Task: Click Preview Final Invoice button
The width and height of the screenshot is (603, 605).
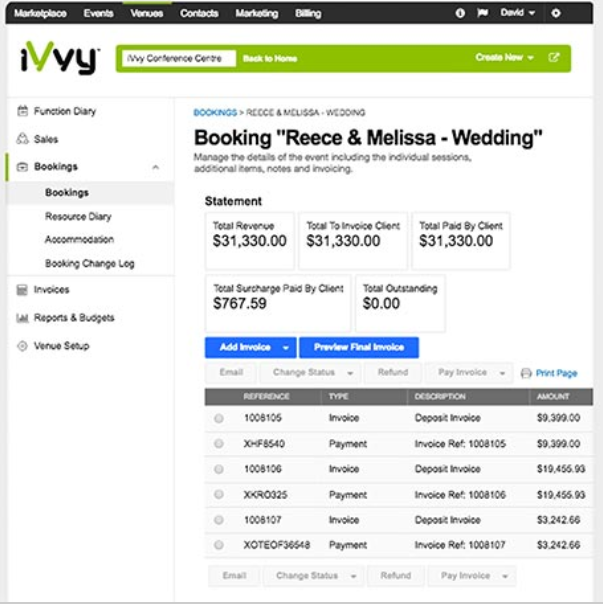Action: 358,347
